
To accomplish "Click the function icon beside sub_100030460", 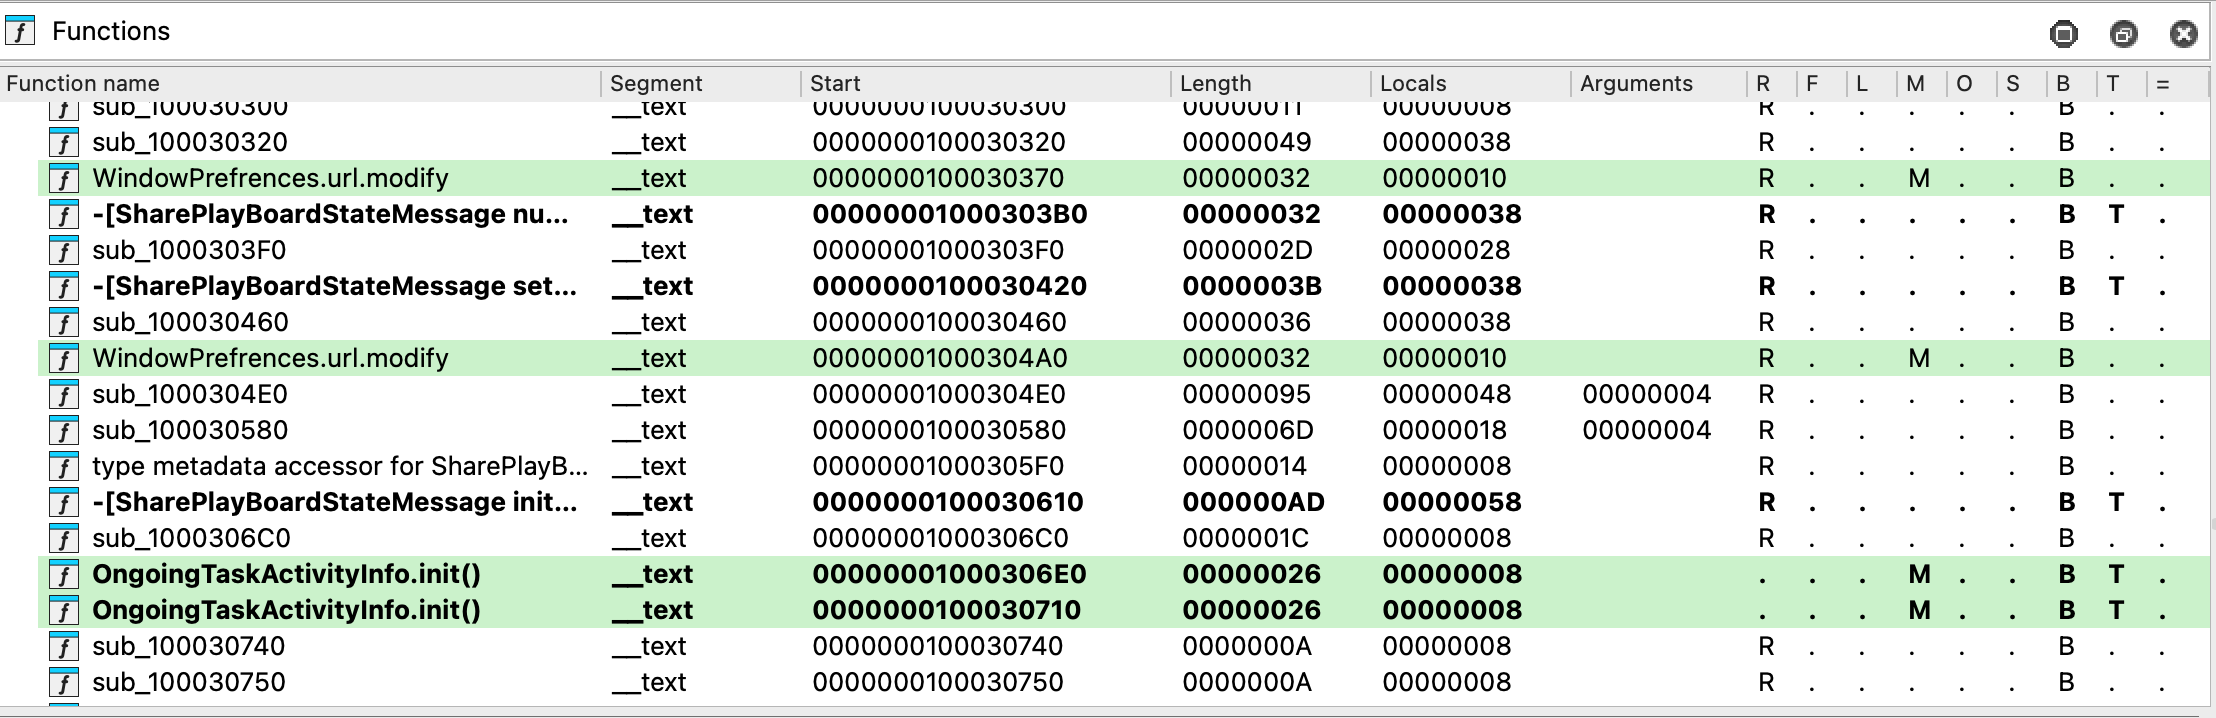I will 64,323.
